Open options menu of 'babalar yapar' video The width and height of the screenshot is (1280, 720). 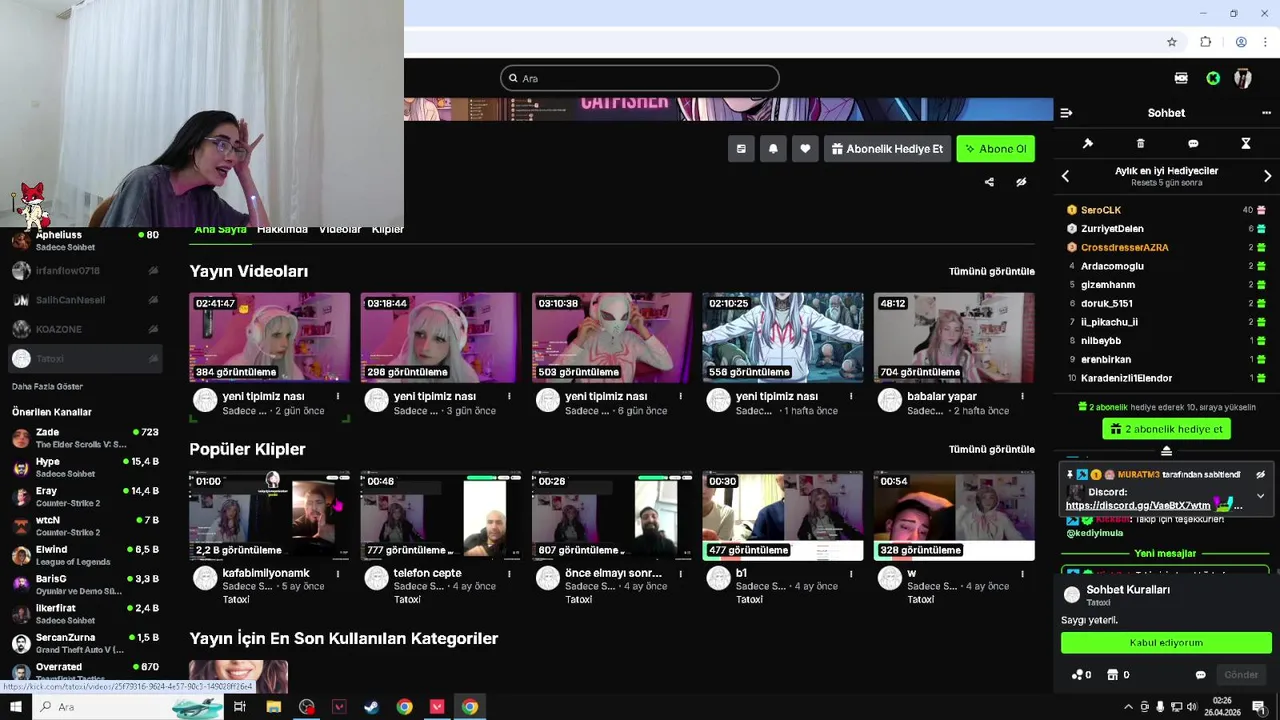(1022, 396)
